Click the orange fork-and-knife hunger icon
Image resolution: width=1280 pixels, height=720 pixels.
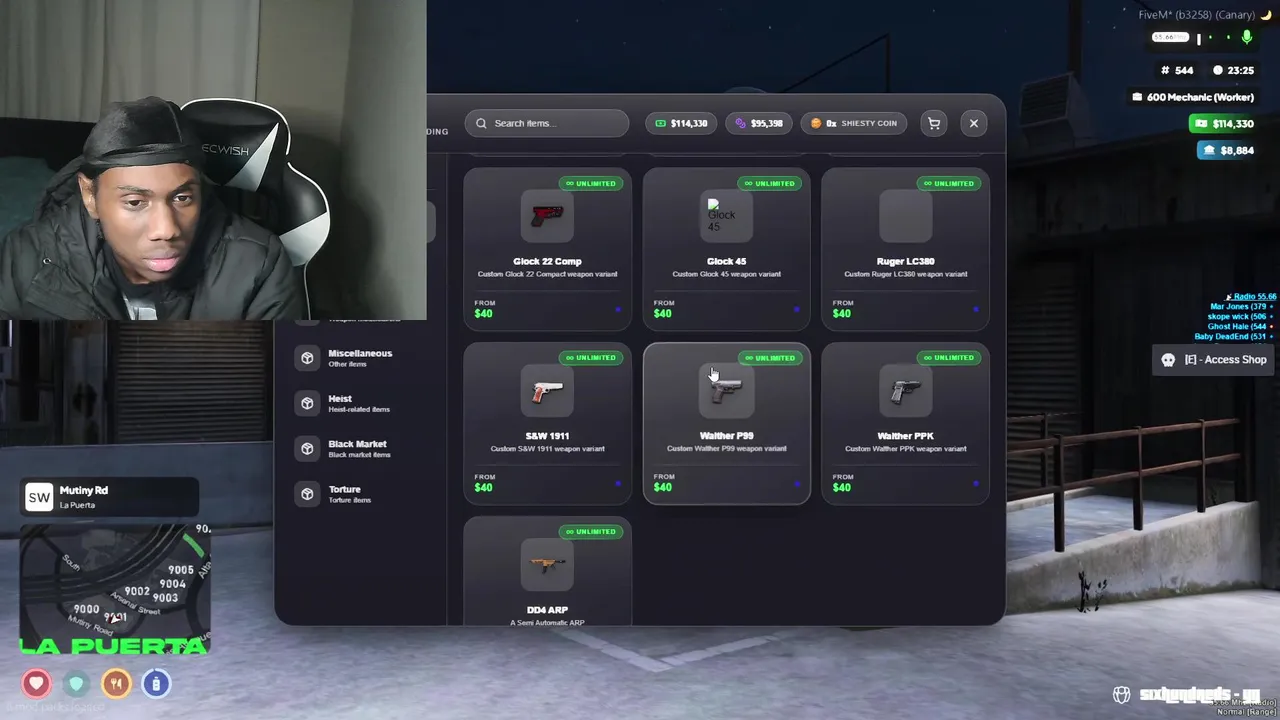(116, 684)
